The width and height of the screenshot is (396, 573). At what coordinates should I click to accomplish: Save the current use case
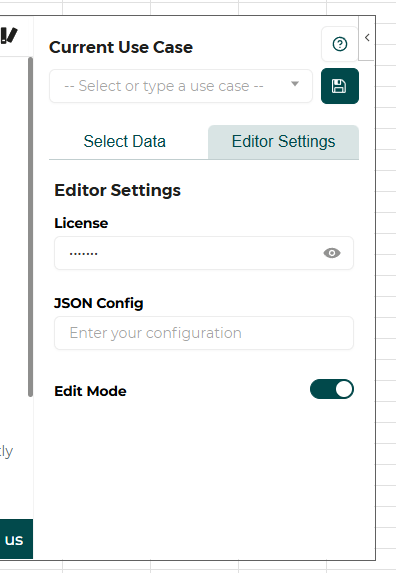click(x=340, y=86)
